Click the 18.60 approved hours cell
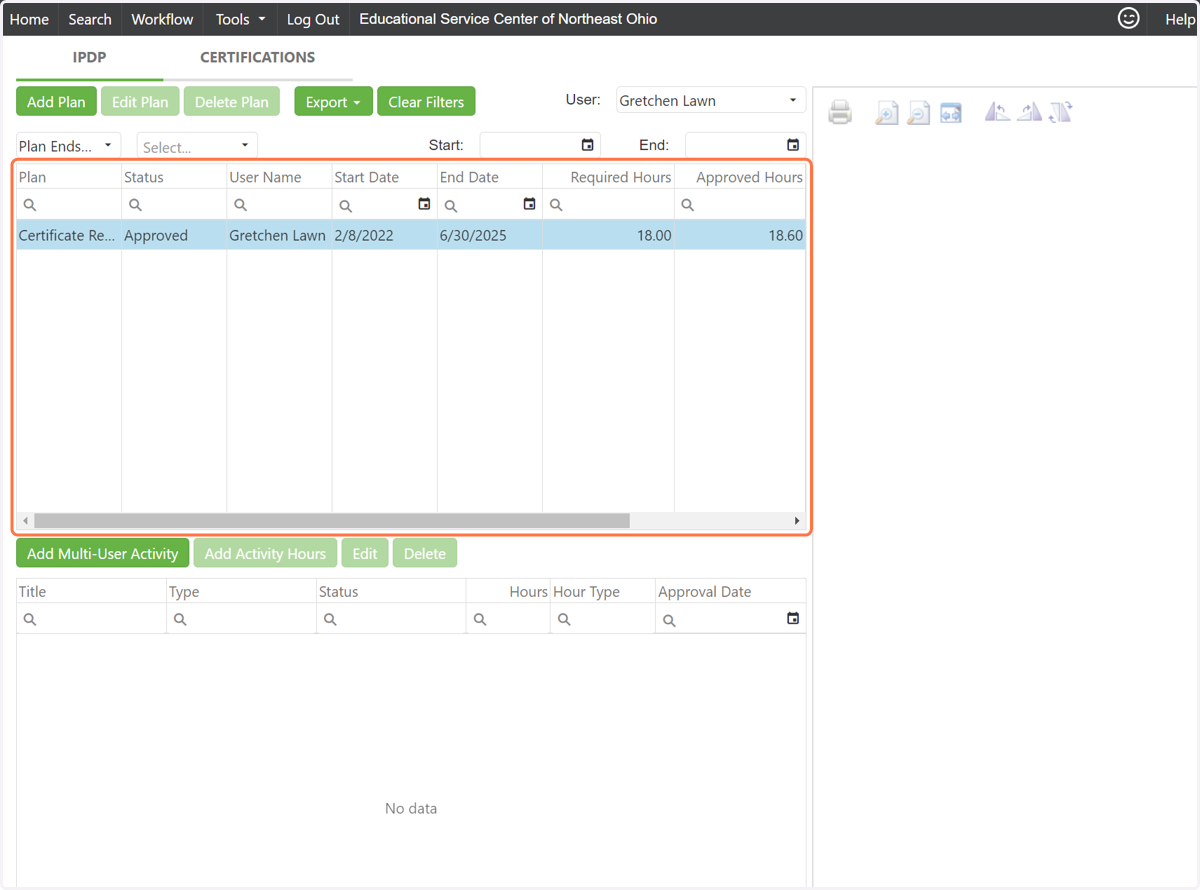 (x=740, y=236)
